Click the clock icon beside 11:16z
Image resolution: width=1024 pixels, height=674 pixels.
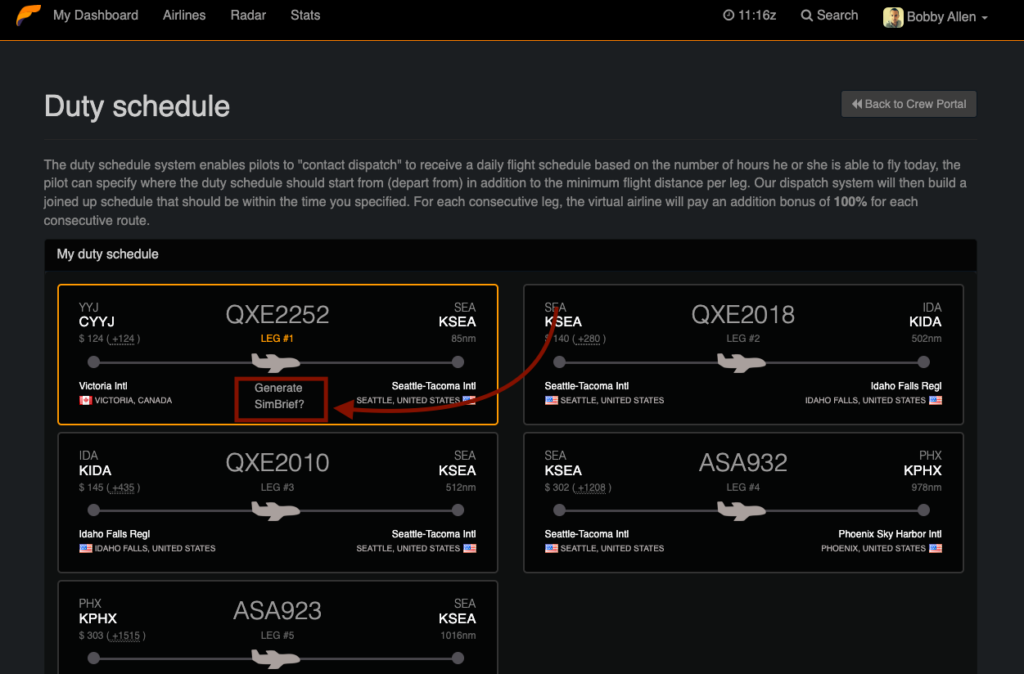(x=728, y=15)
